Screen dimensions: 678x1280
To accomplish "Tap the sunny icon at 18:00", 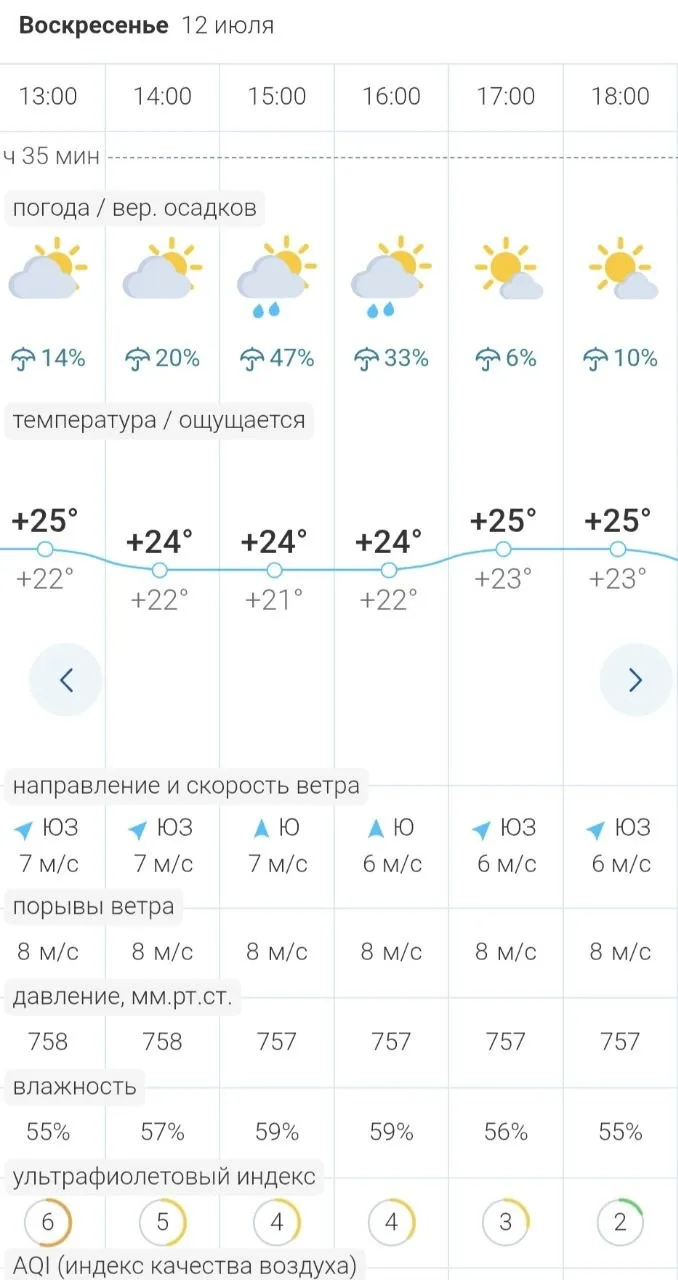I will pyautogui.click(x=623, y=268).
